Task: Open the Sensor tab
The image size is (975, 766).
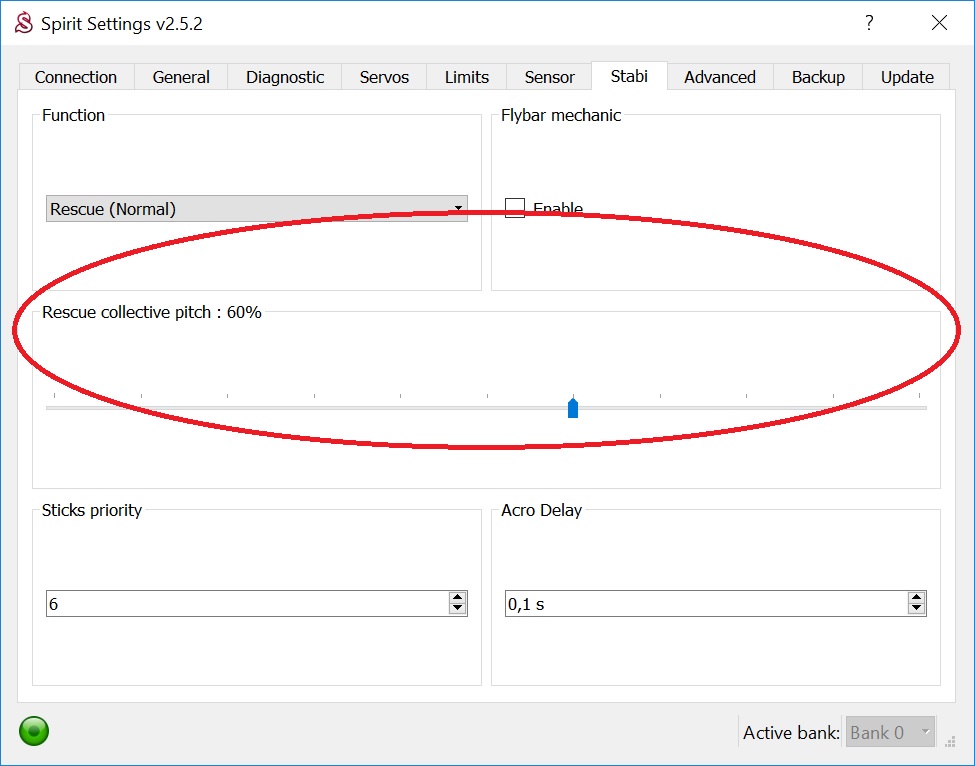Action: [549, 77]
